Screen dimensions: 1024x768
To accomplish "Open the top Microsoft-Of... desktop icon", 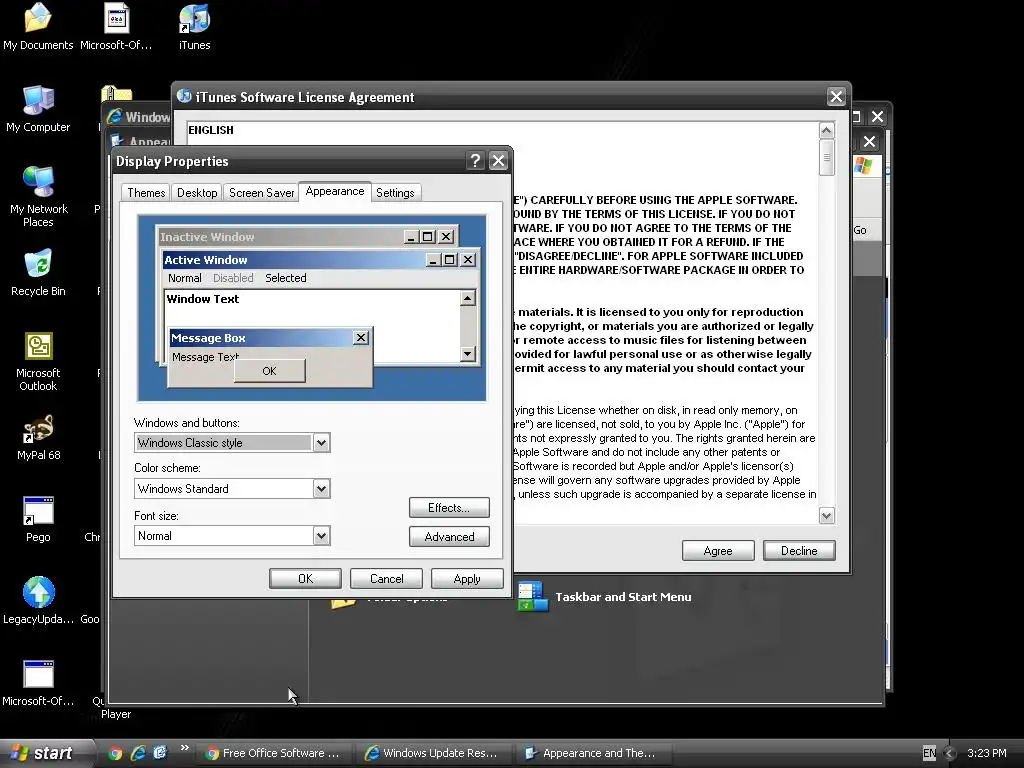I will [116, 27].
